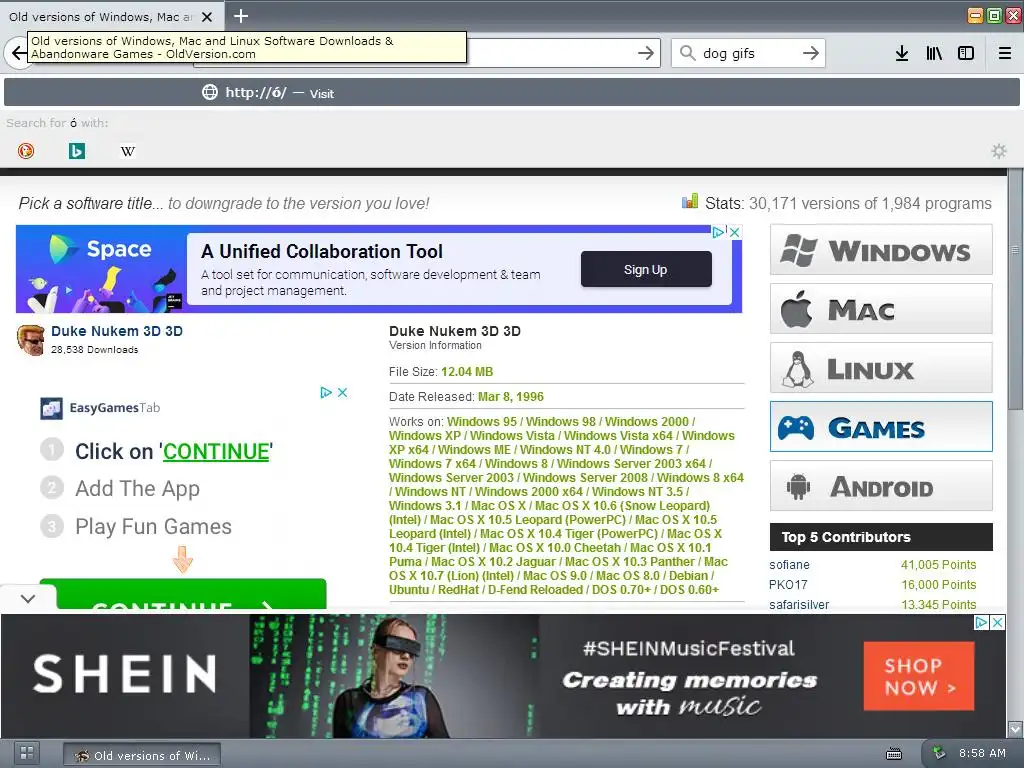Search with DuckDuckGo icon

click(x=26, y=151)
